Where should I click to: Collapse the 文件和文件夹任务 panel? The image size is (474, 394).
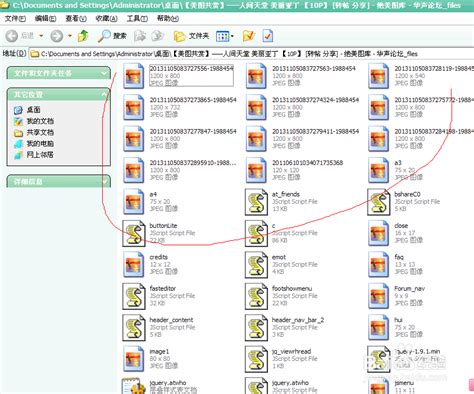[104, 73]
